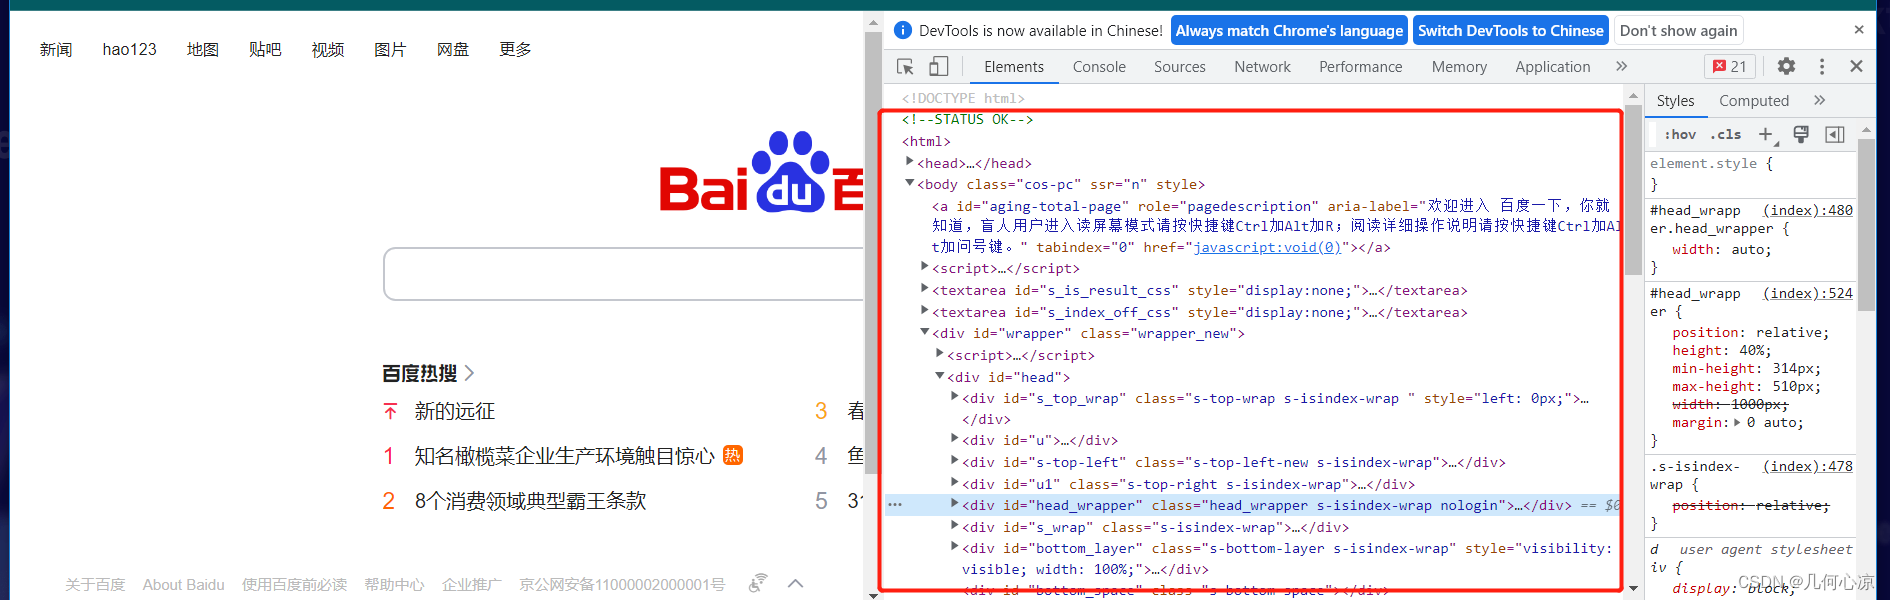Screen dimensions: 1890x600
Task: Toggle the :hov element state button
Action: pyautogui.click(x=1680, y=134)
